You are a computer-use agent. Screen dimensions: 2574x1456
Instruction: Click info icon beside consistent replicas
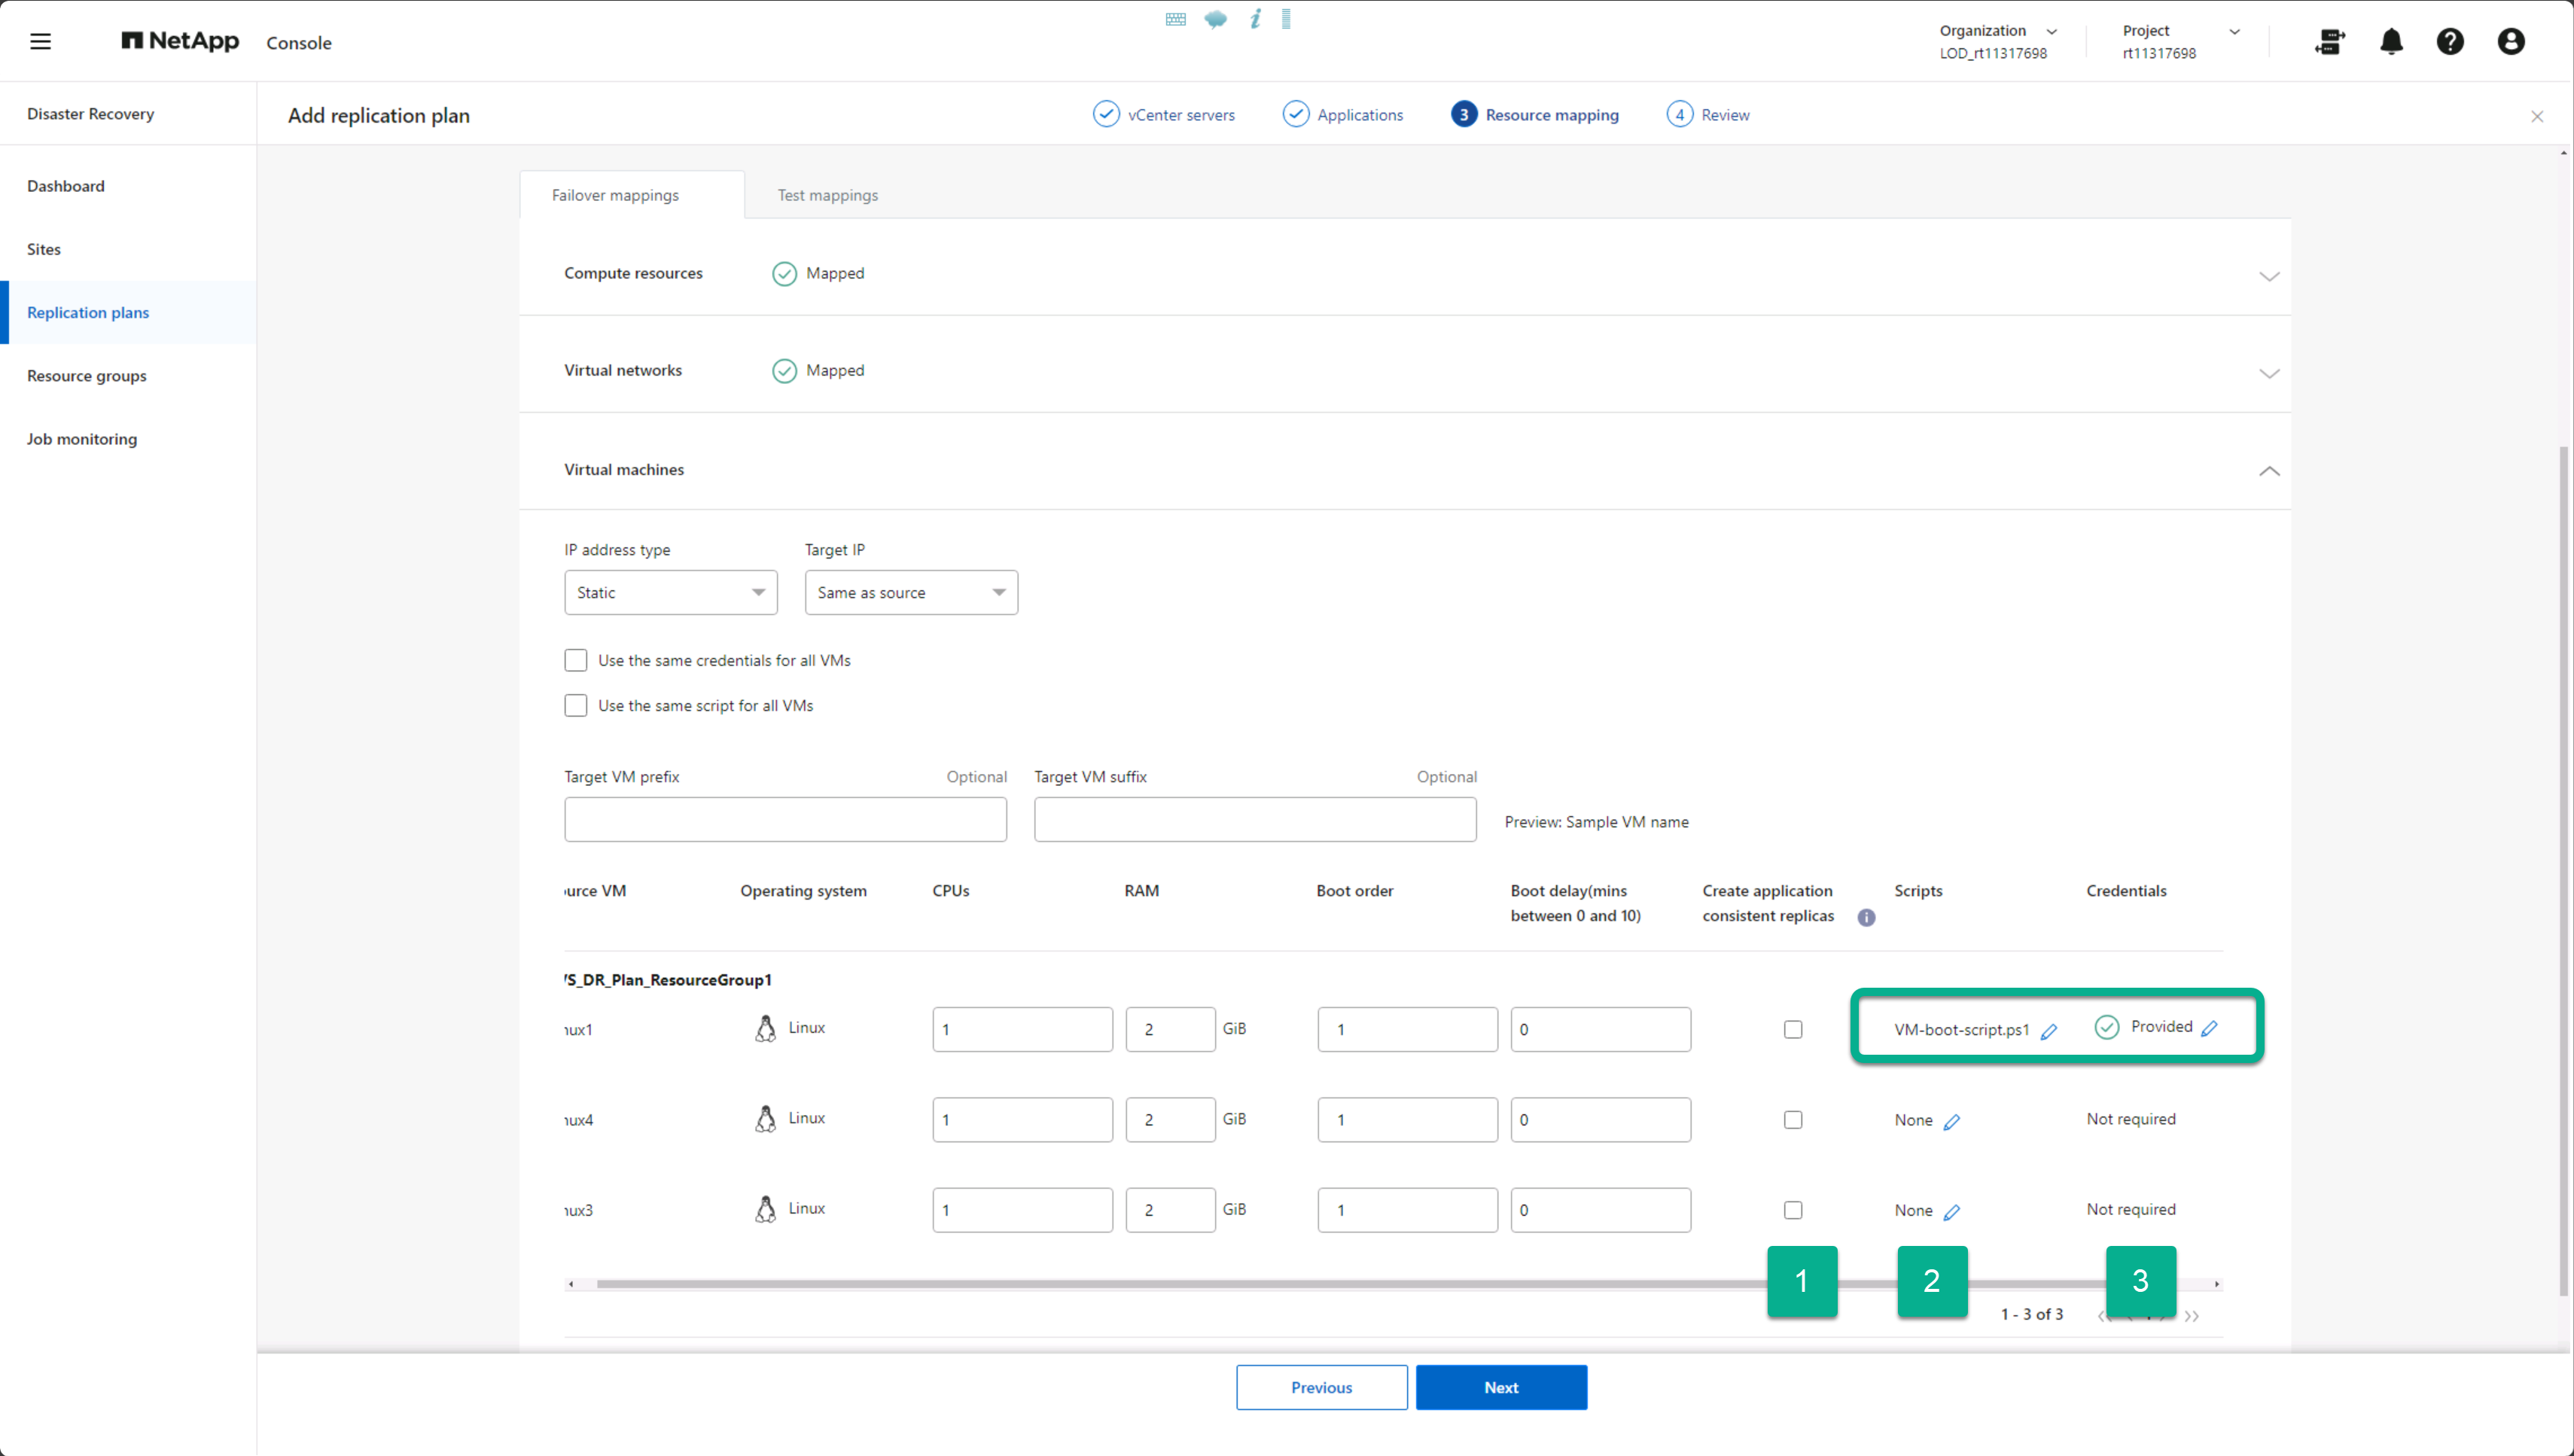[1866, 917]
